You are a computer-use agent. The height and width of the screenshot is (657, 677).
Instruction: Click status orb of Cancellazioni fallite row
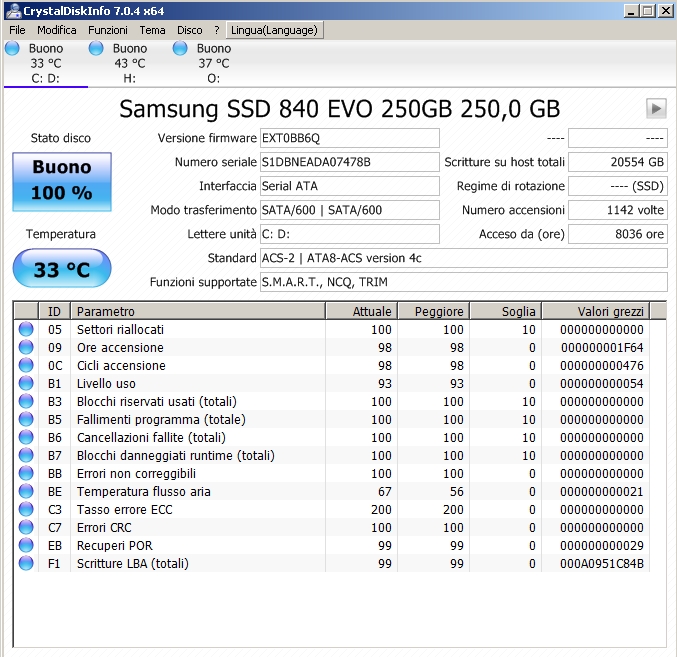pos(26,437)
